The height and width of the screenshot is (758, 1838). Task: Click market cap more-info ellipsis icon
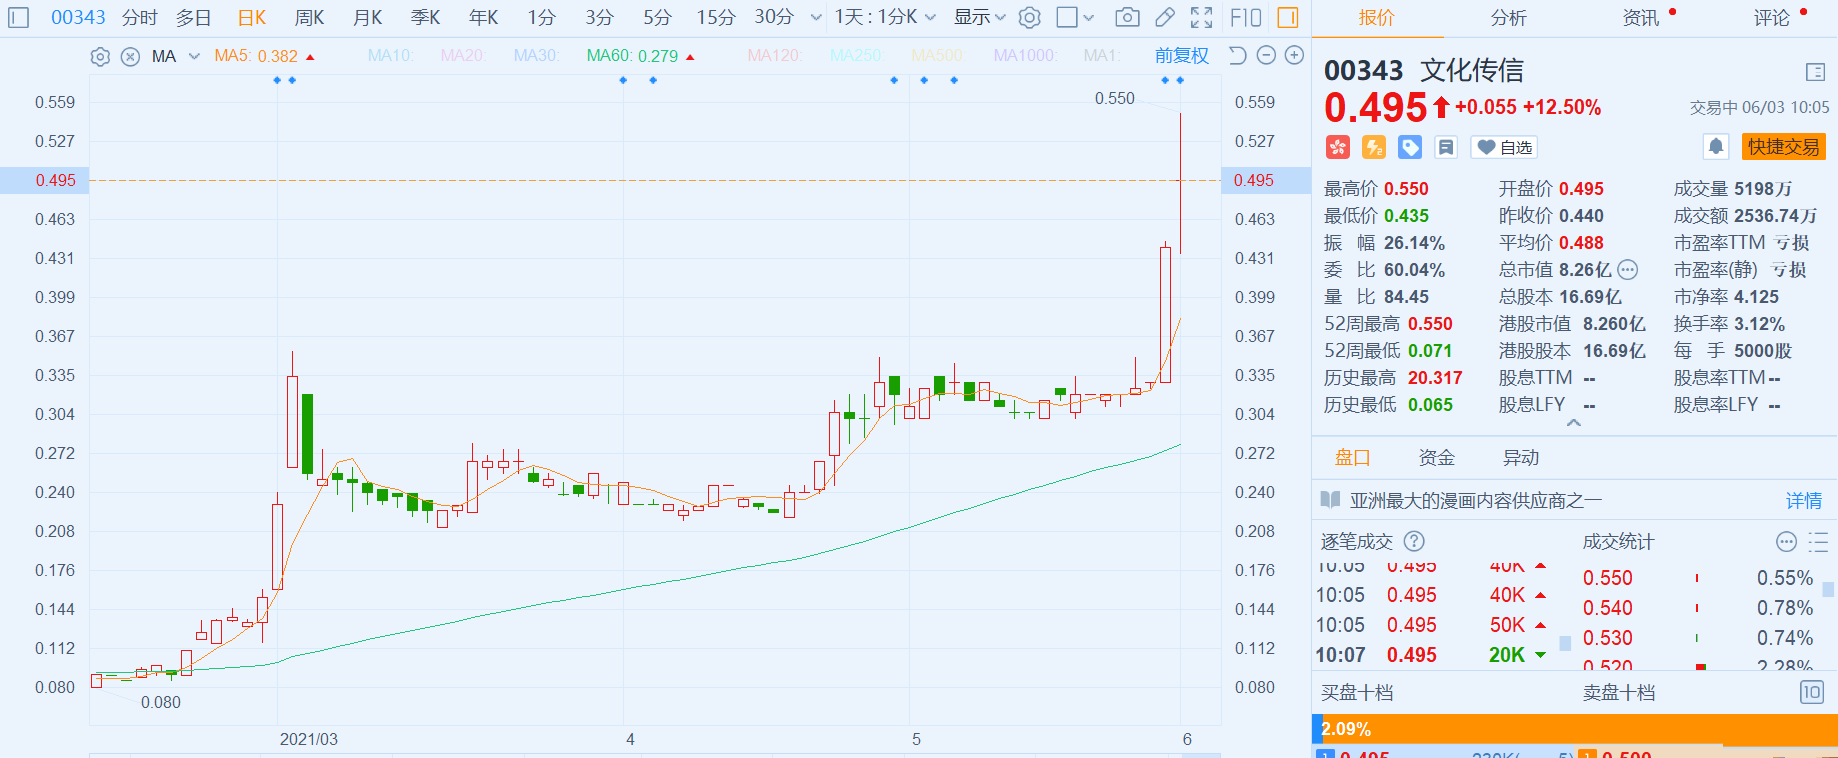(1628, 270)
